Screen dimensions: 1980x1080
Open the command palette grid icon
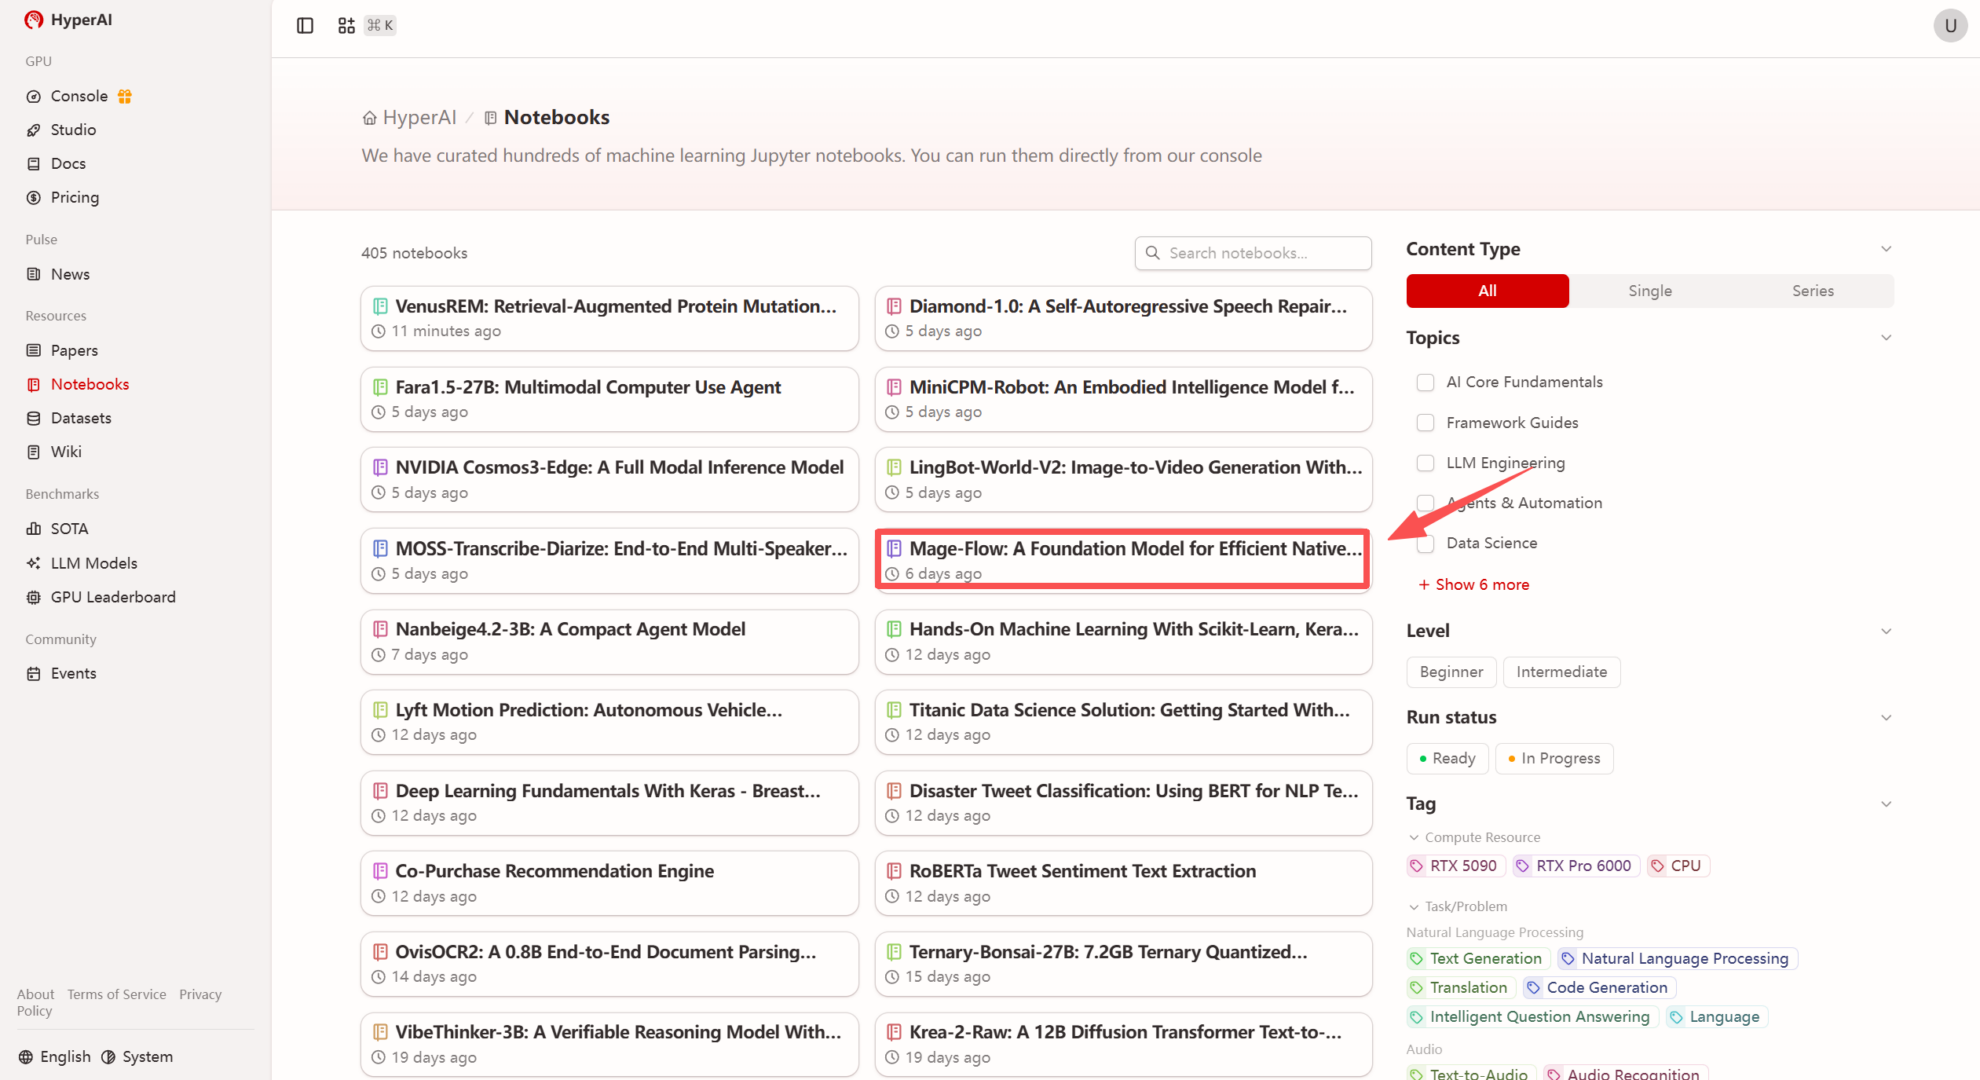(x=346, y=26)
